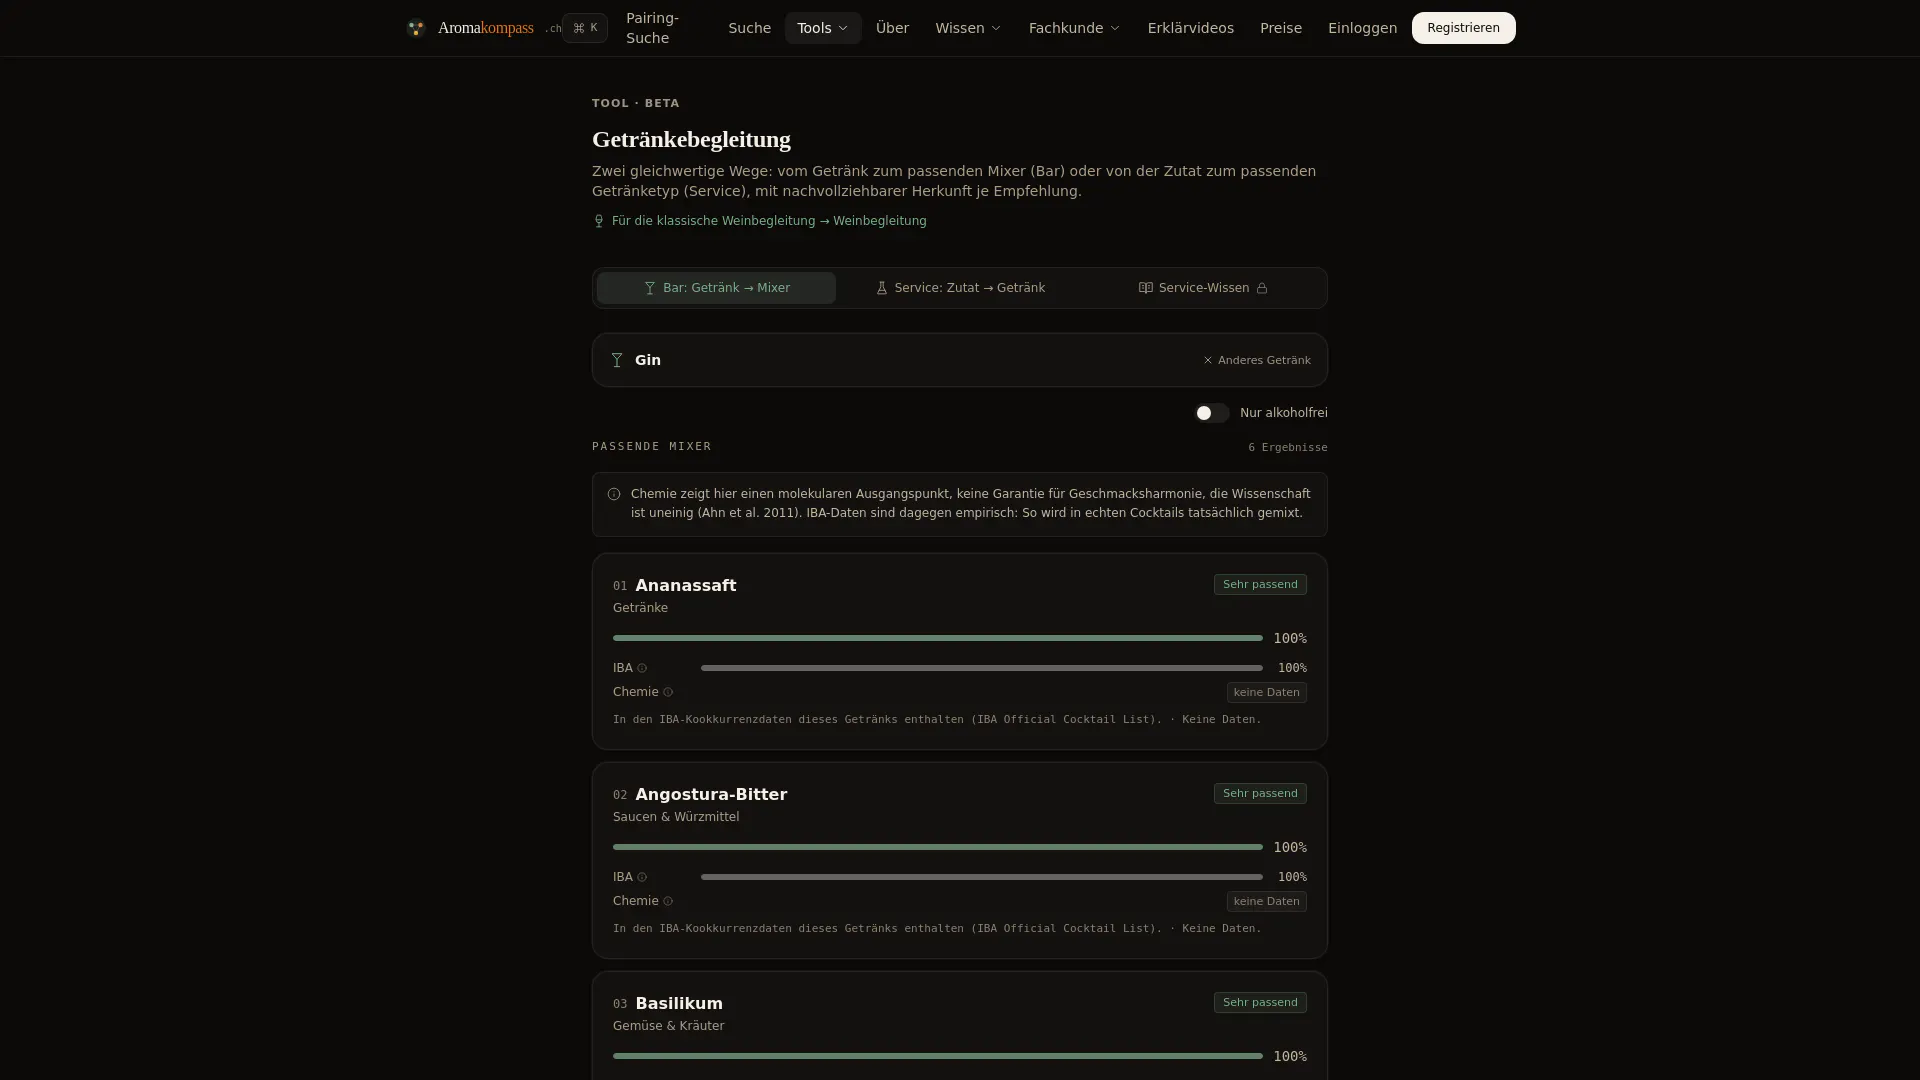The image size is (1920, 1080).
Task: Click the flask icon on Service tab
Action: [881, 288]
